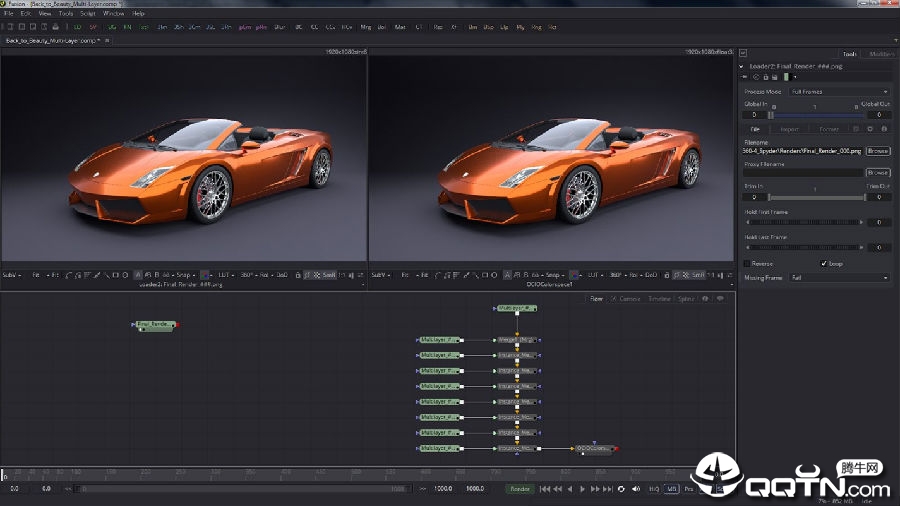
Task: Toggle Prx proxy mode button
Action: 689,489
